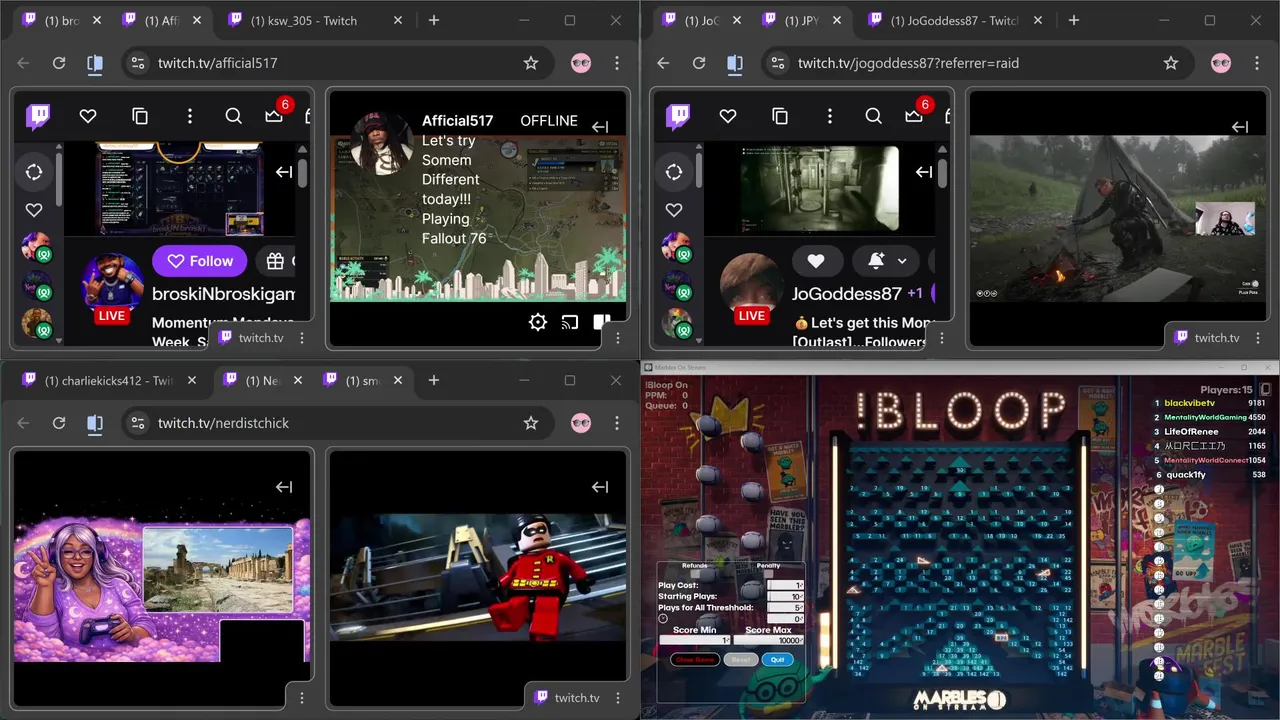
Task: Click Reset button in Marbles panel
Action: tap(741, 660)
